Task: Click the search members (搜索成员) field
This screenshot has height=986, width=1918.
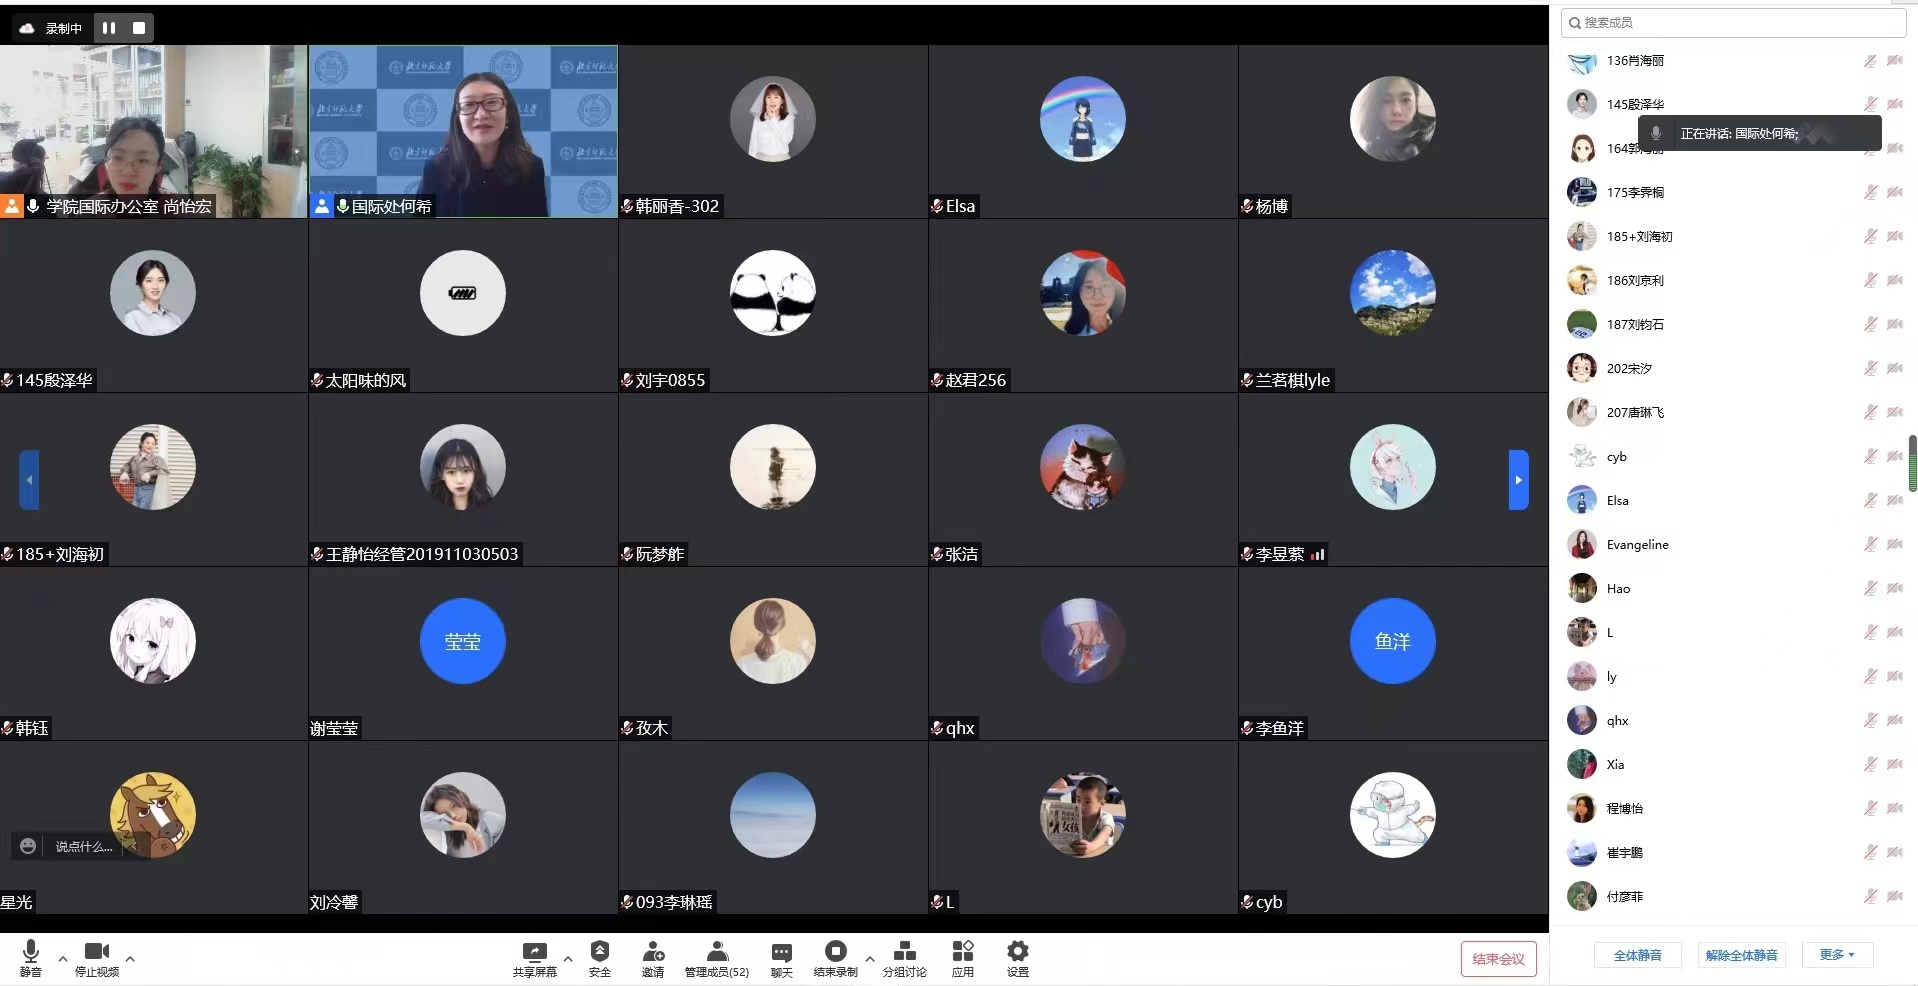Action: (x=1735, y=22)
